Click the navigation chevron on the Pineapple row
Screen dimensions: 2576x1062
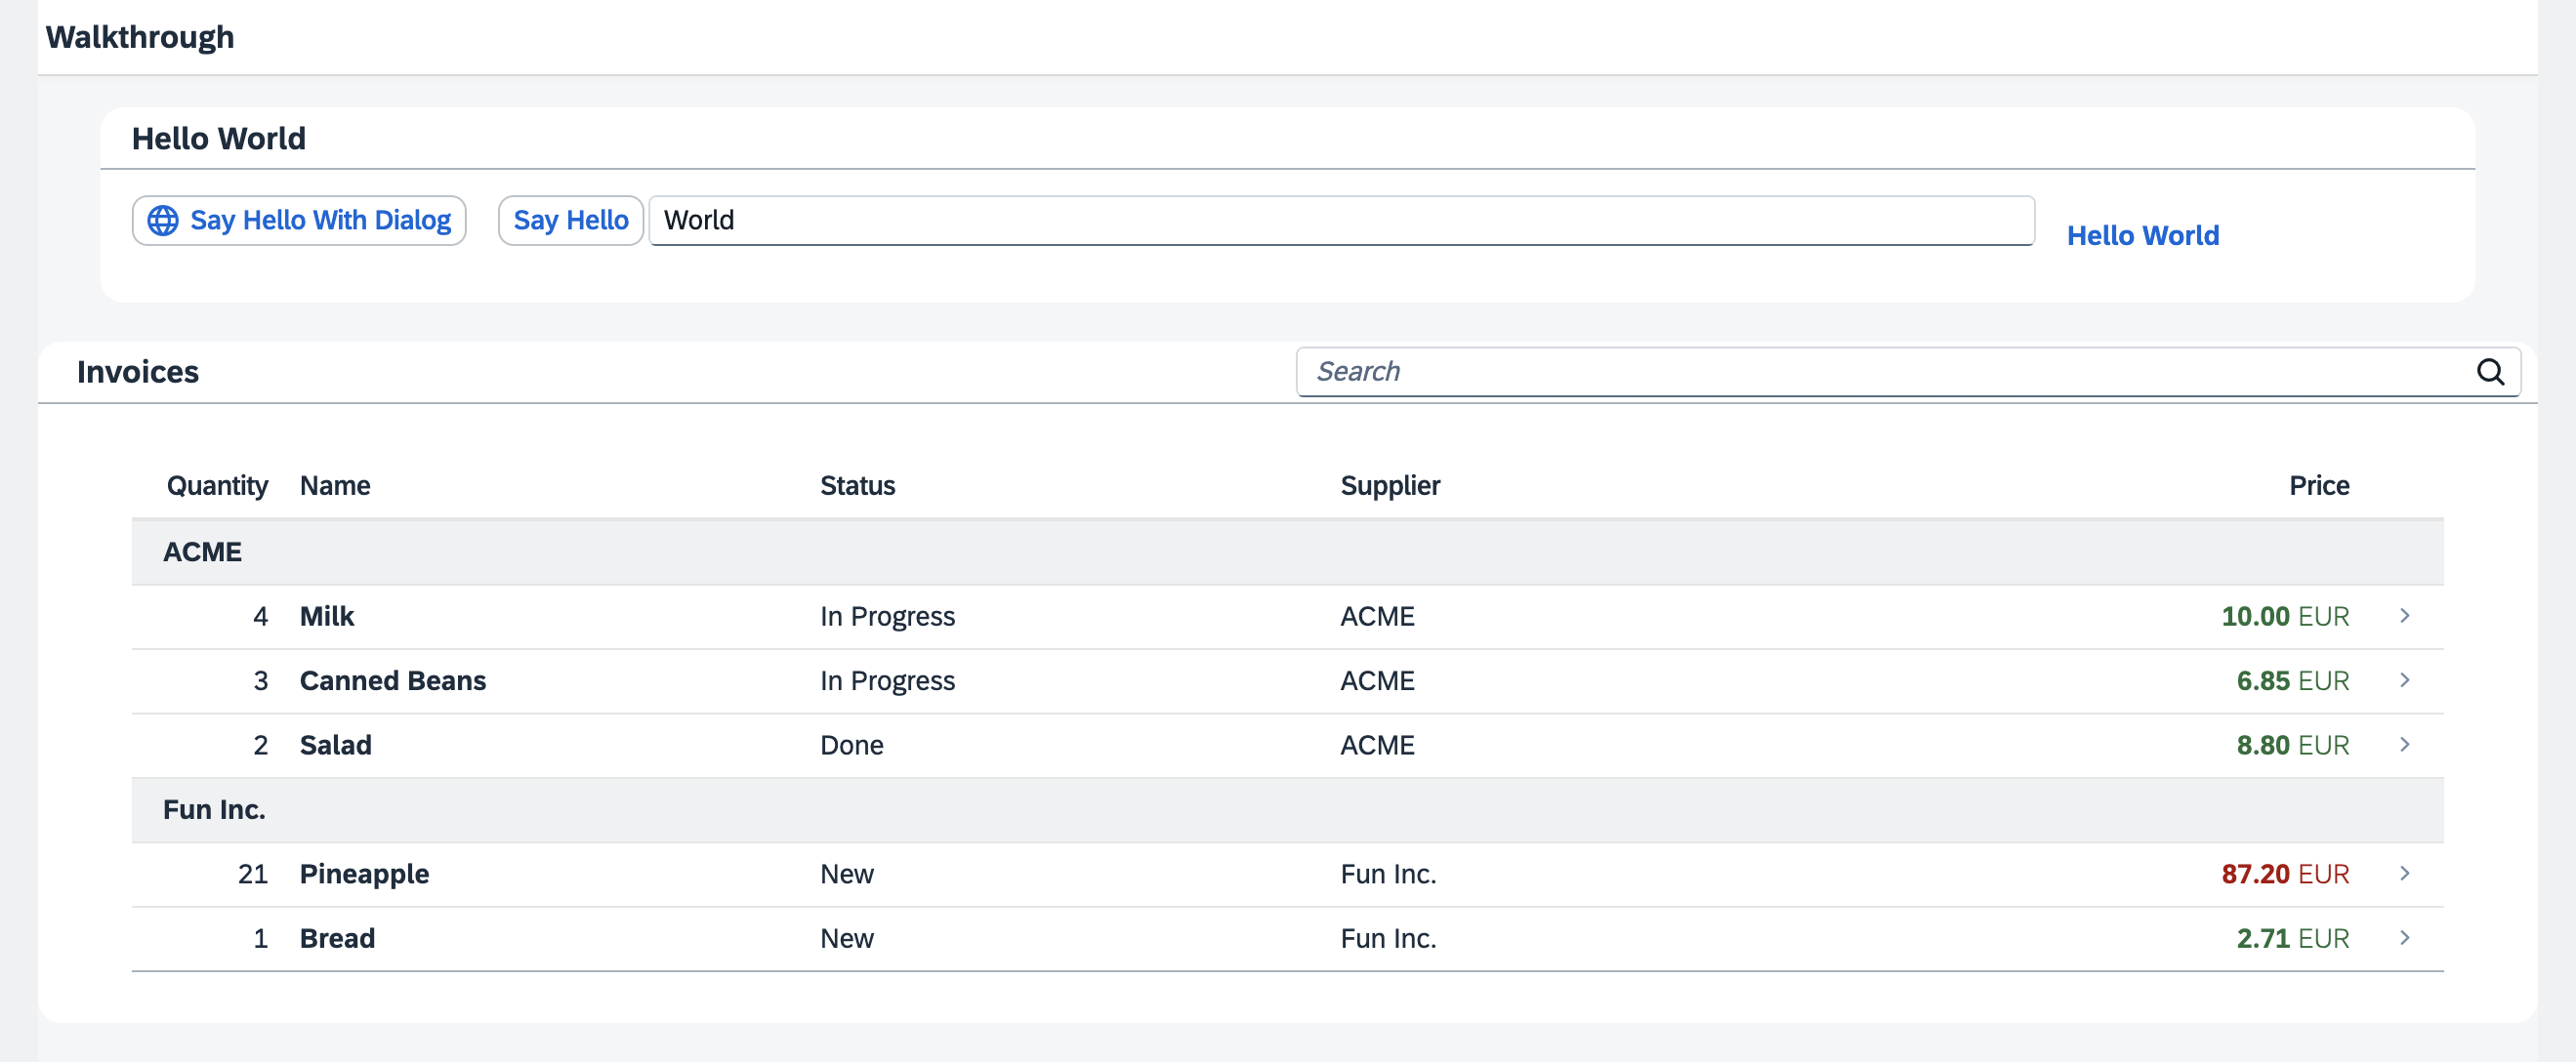coord(2406,874)
